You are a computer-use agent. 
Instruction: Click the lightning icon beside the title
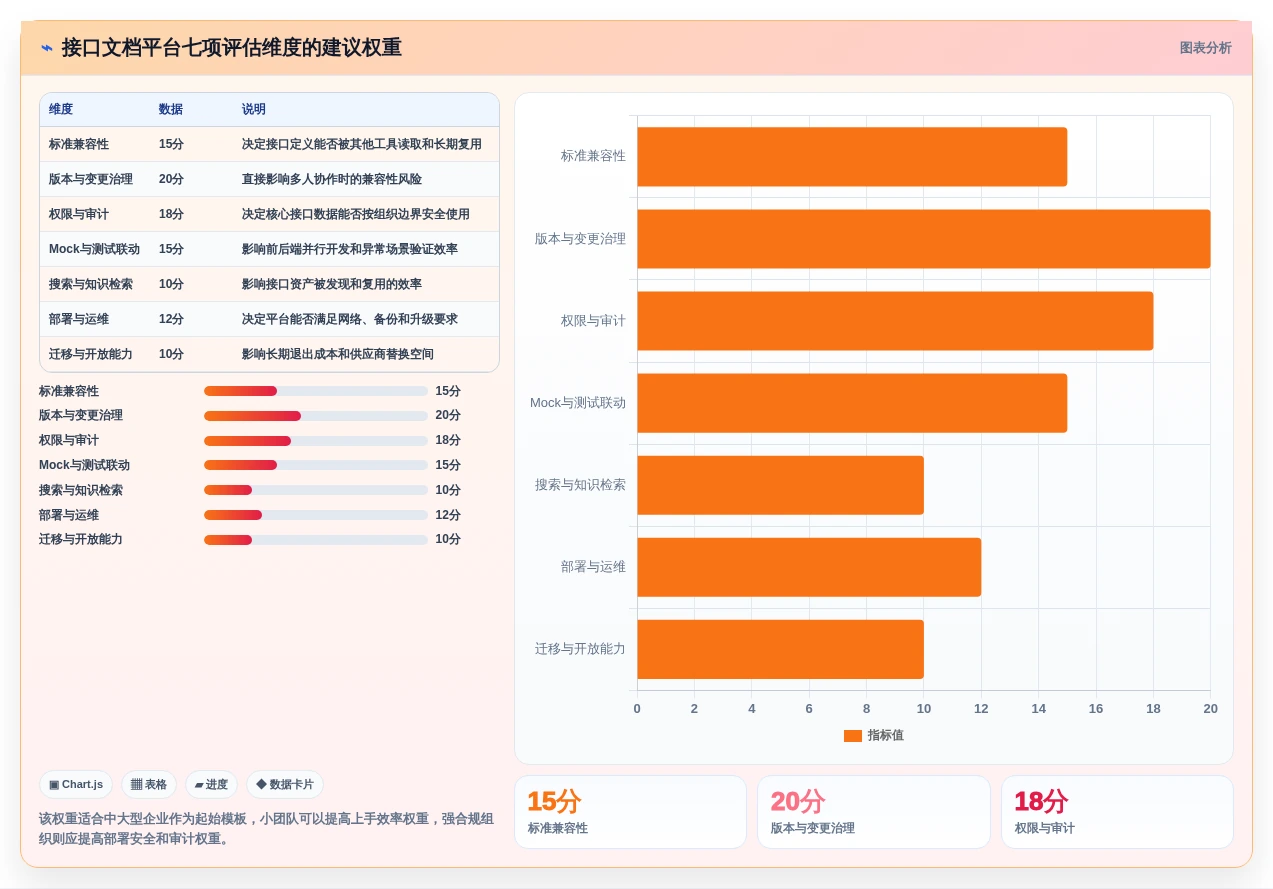point(46,48)
